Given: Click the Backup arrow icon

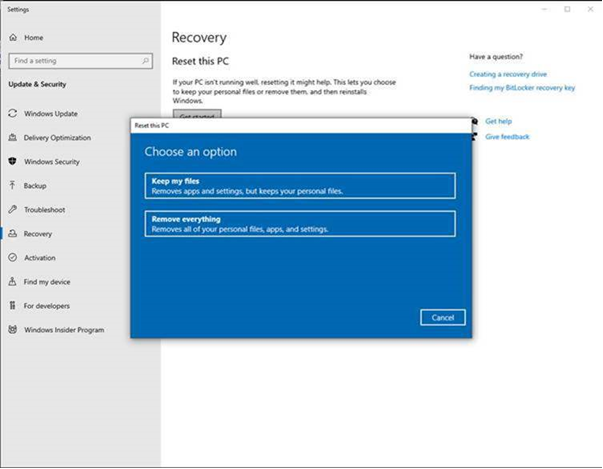Looking at the screenshot, I should [13, 185].
